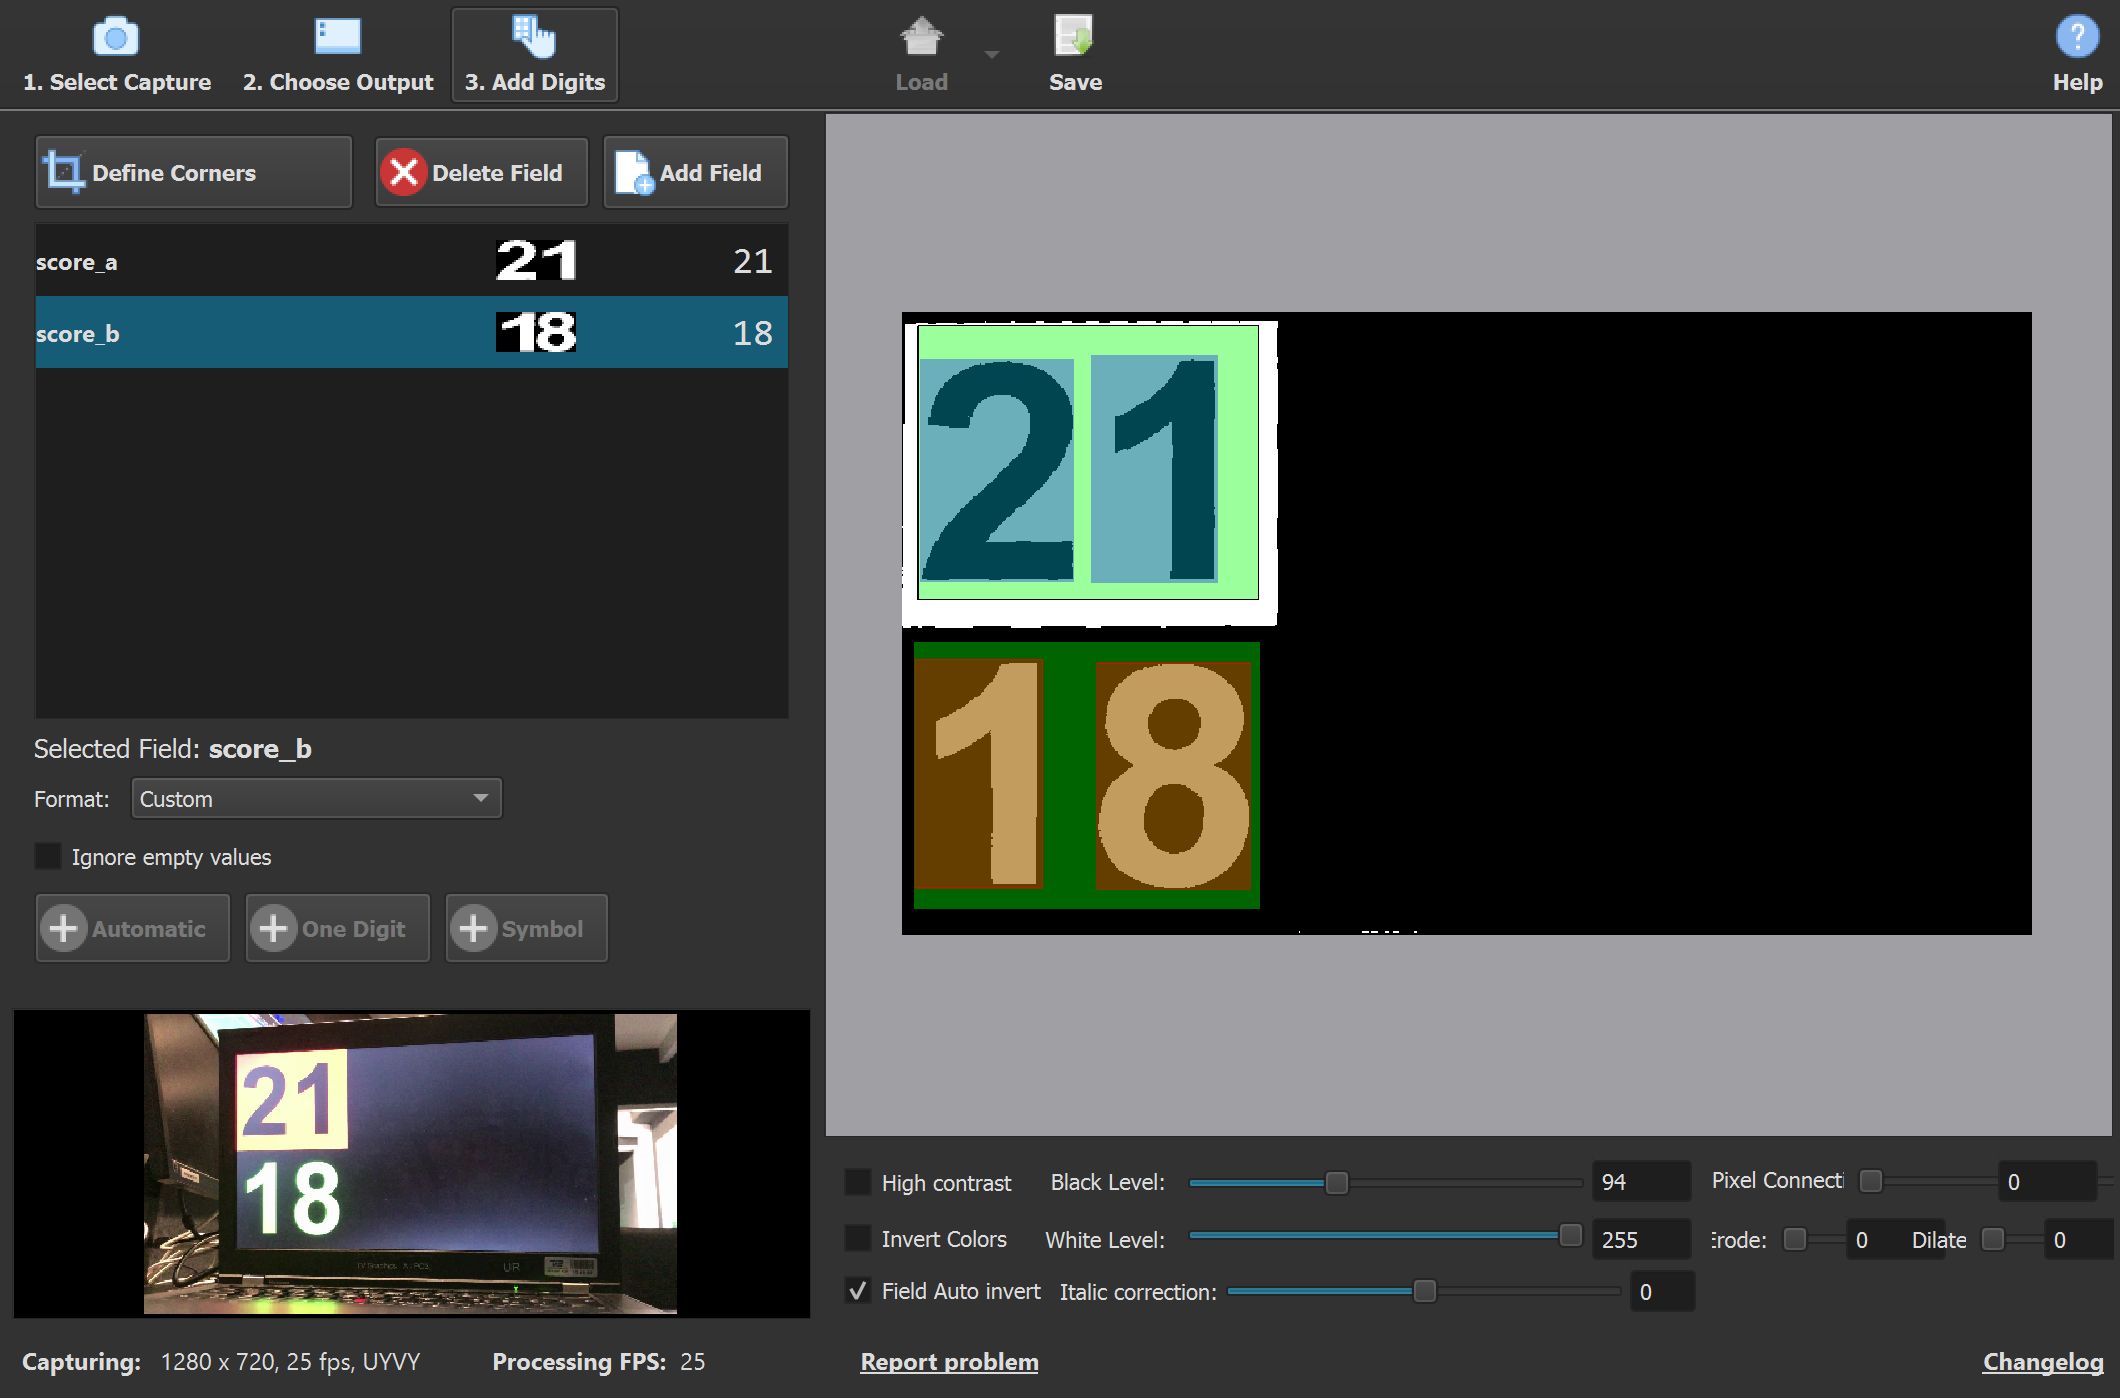The height and width of the screenshot is (1398, 2120).
Task: Click the White Level value field
Action: click(x=1639, y=1239)
